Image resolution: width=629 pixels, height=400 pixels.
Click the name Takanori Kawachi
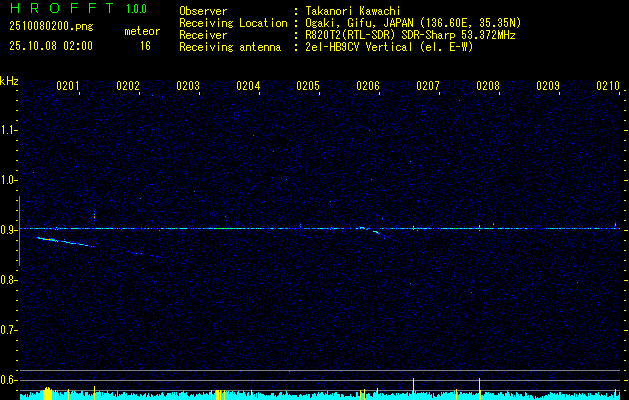click(x=353, y=11)
